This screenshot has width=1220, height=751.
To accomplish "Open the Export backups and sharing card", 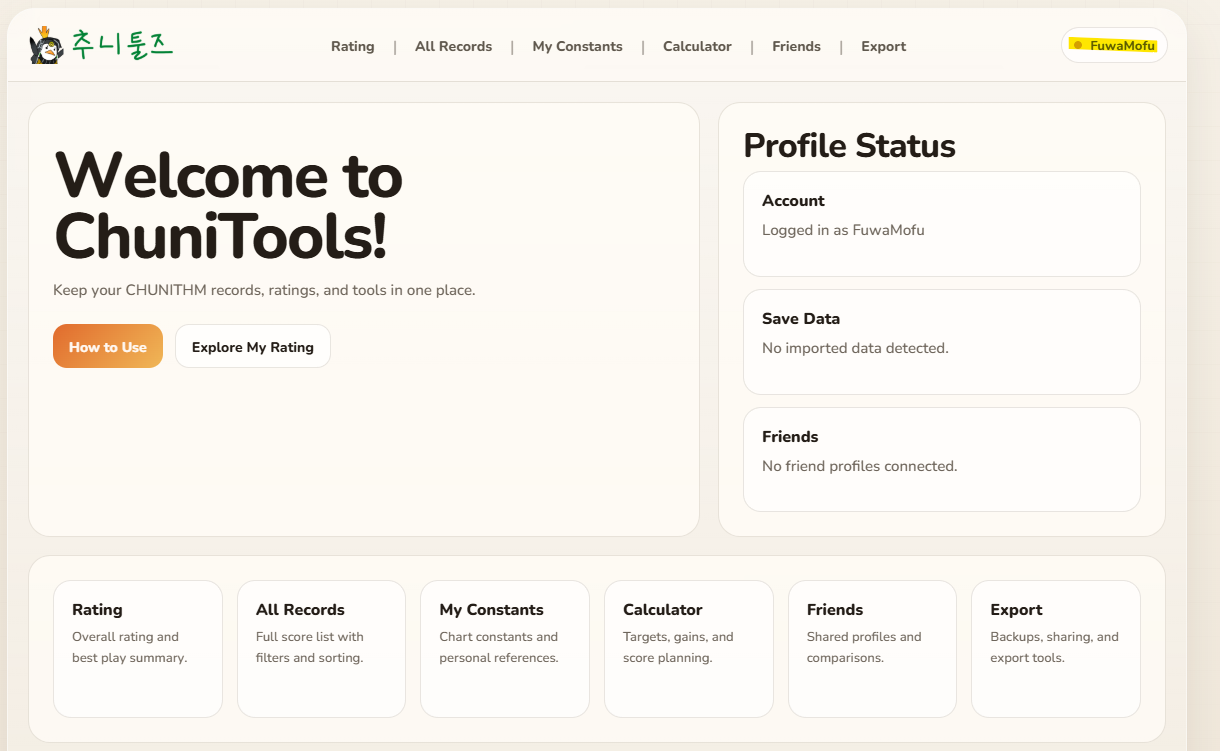I will tap(1055, 648).
